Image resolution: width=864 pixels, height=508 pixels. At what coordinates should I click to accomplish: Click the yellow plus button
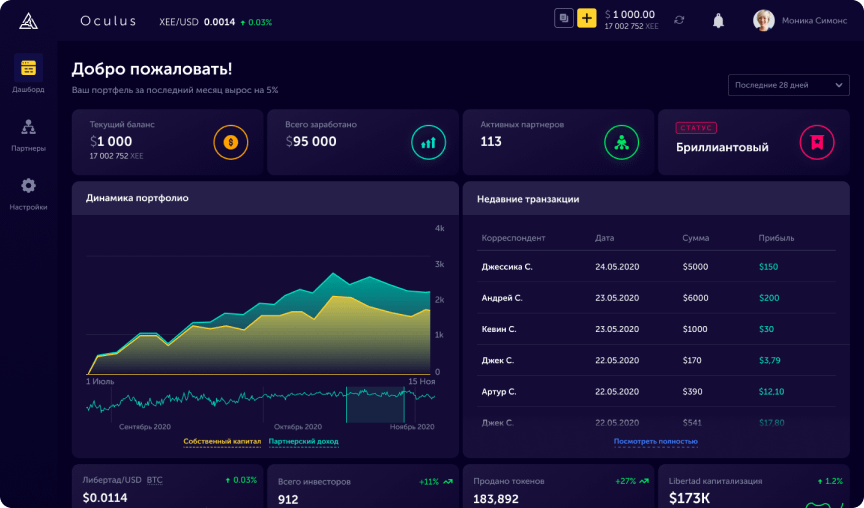[587, 18]
